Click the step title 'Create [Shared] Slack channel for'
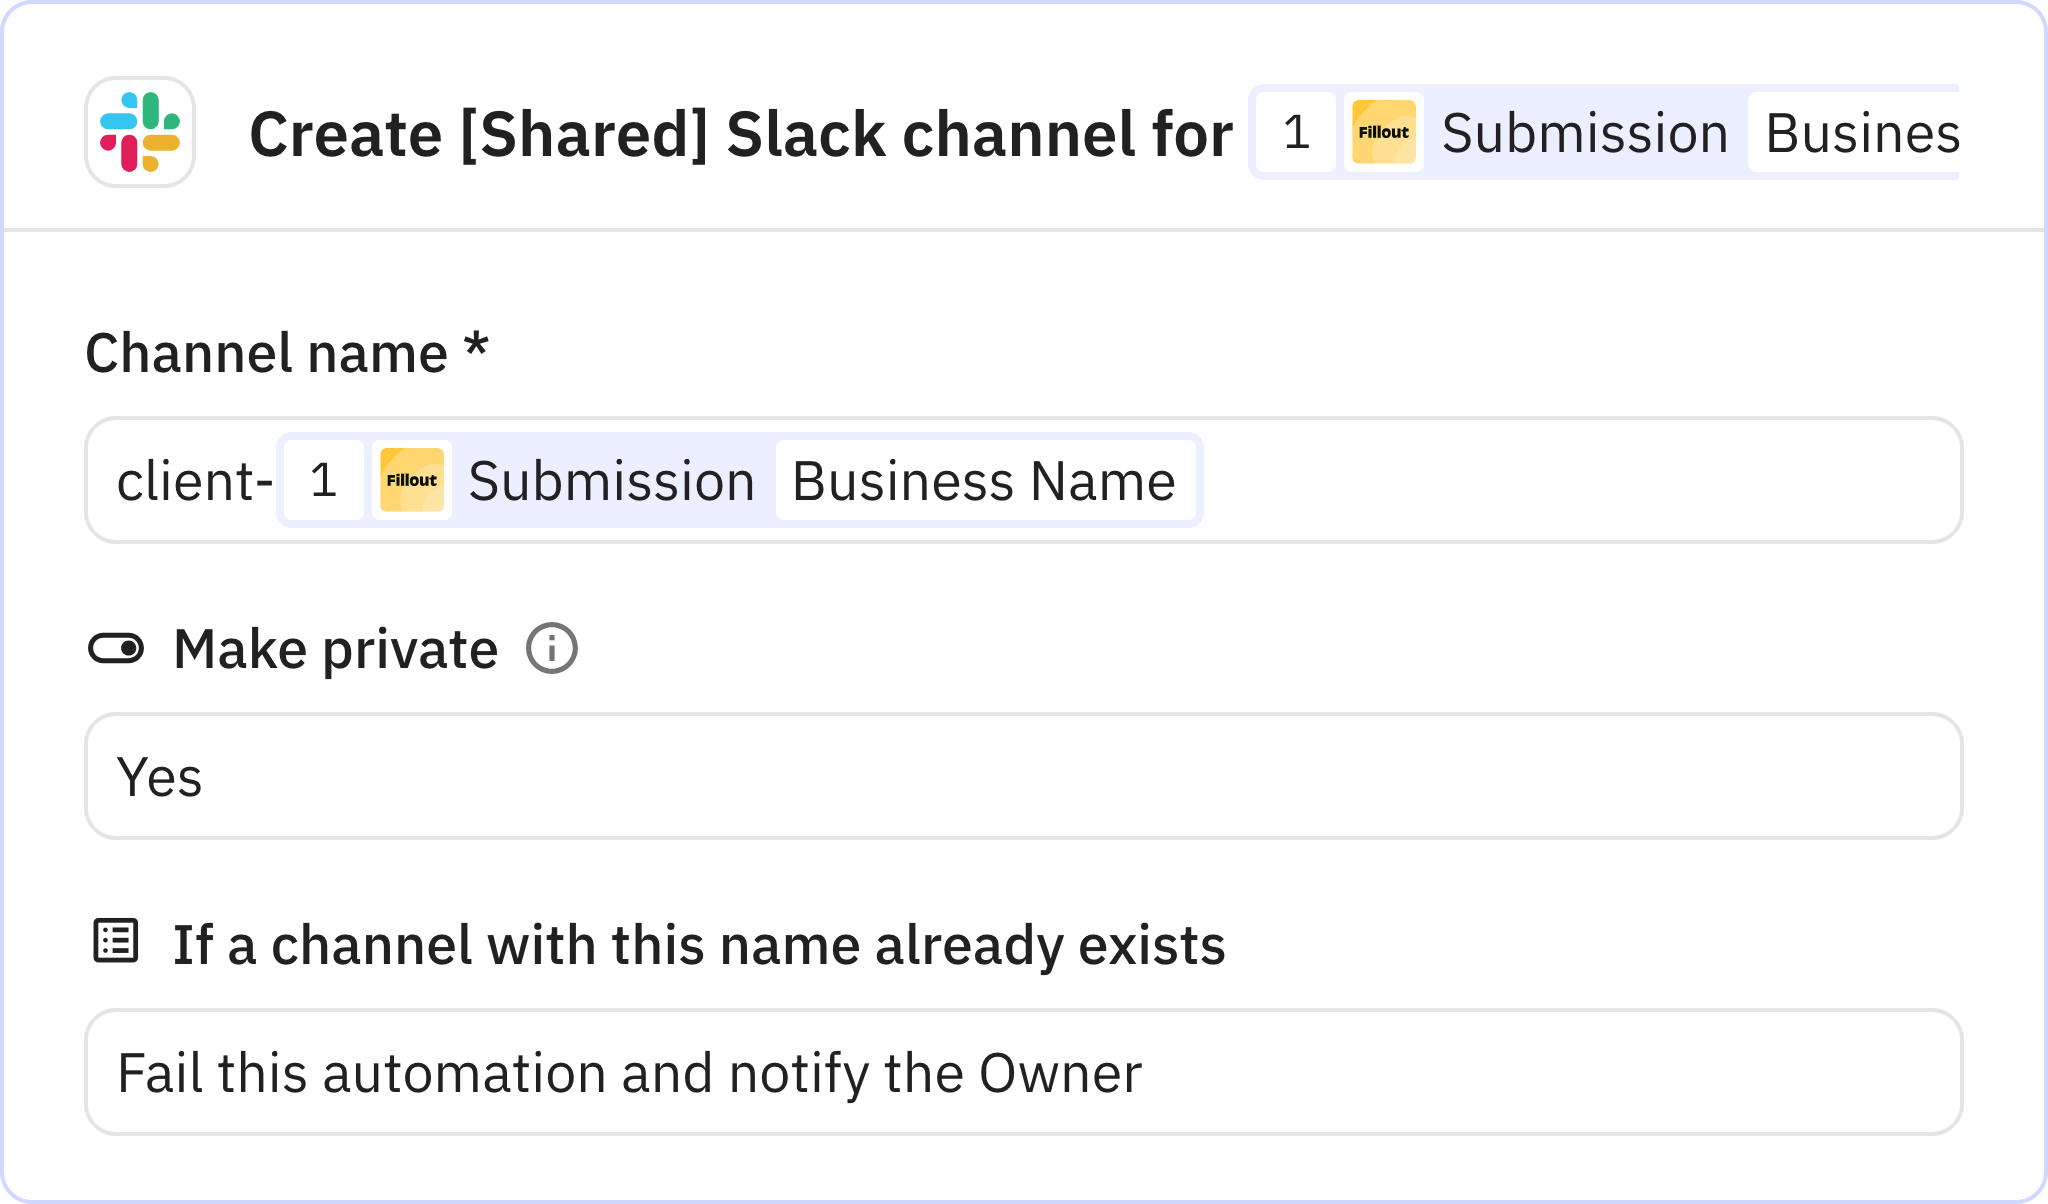2048x1204 pixels. tap(741, 134)
